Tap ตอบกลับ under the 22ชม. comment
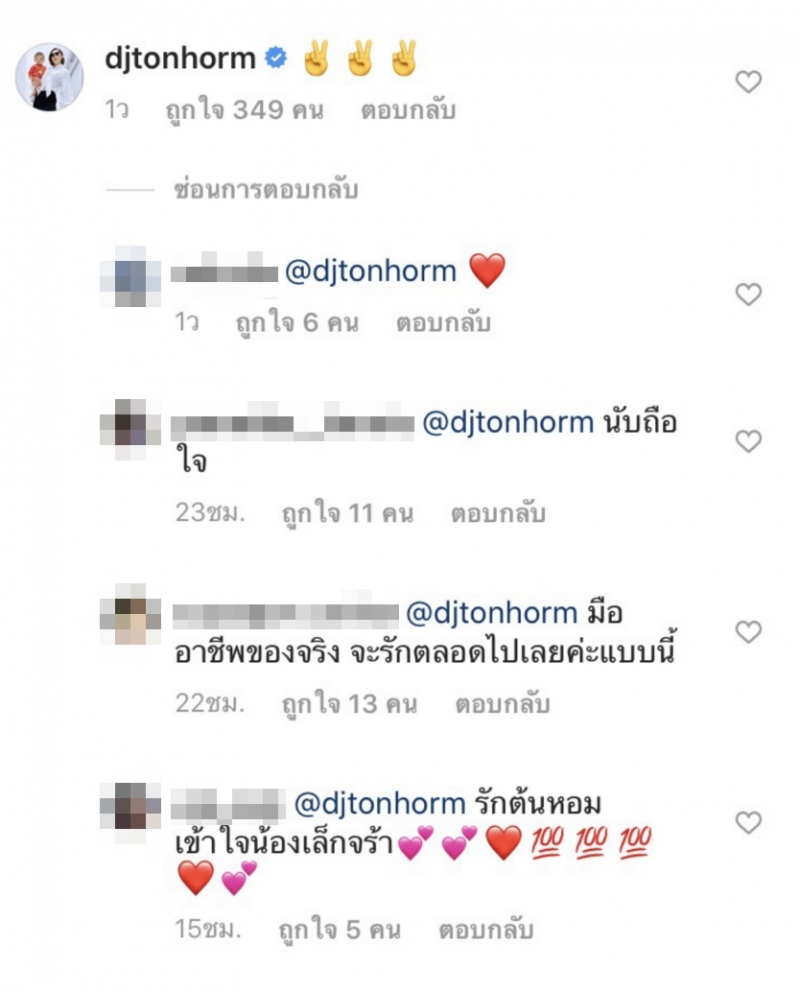800x992 pixels. [x=503, y=704]
